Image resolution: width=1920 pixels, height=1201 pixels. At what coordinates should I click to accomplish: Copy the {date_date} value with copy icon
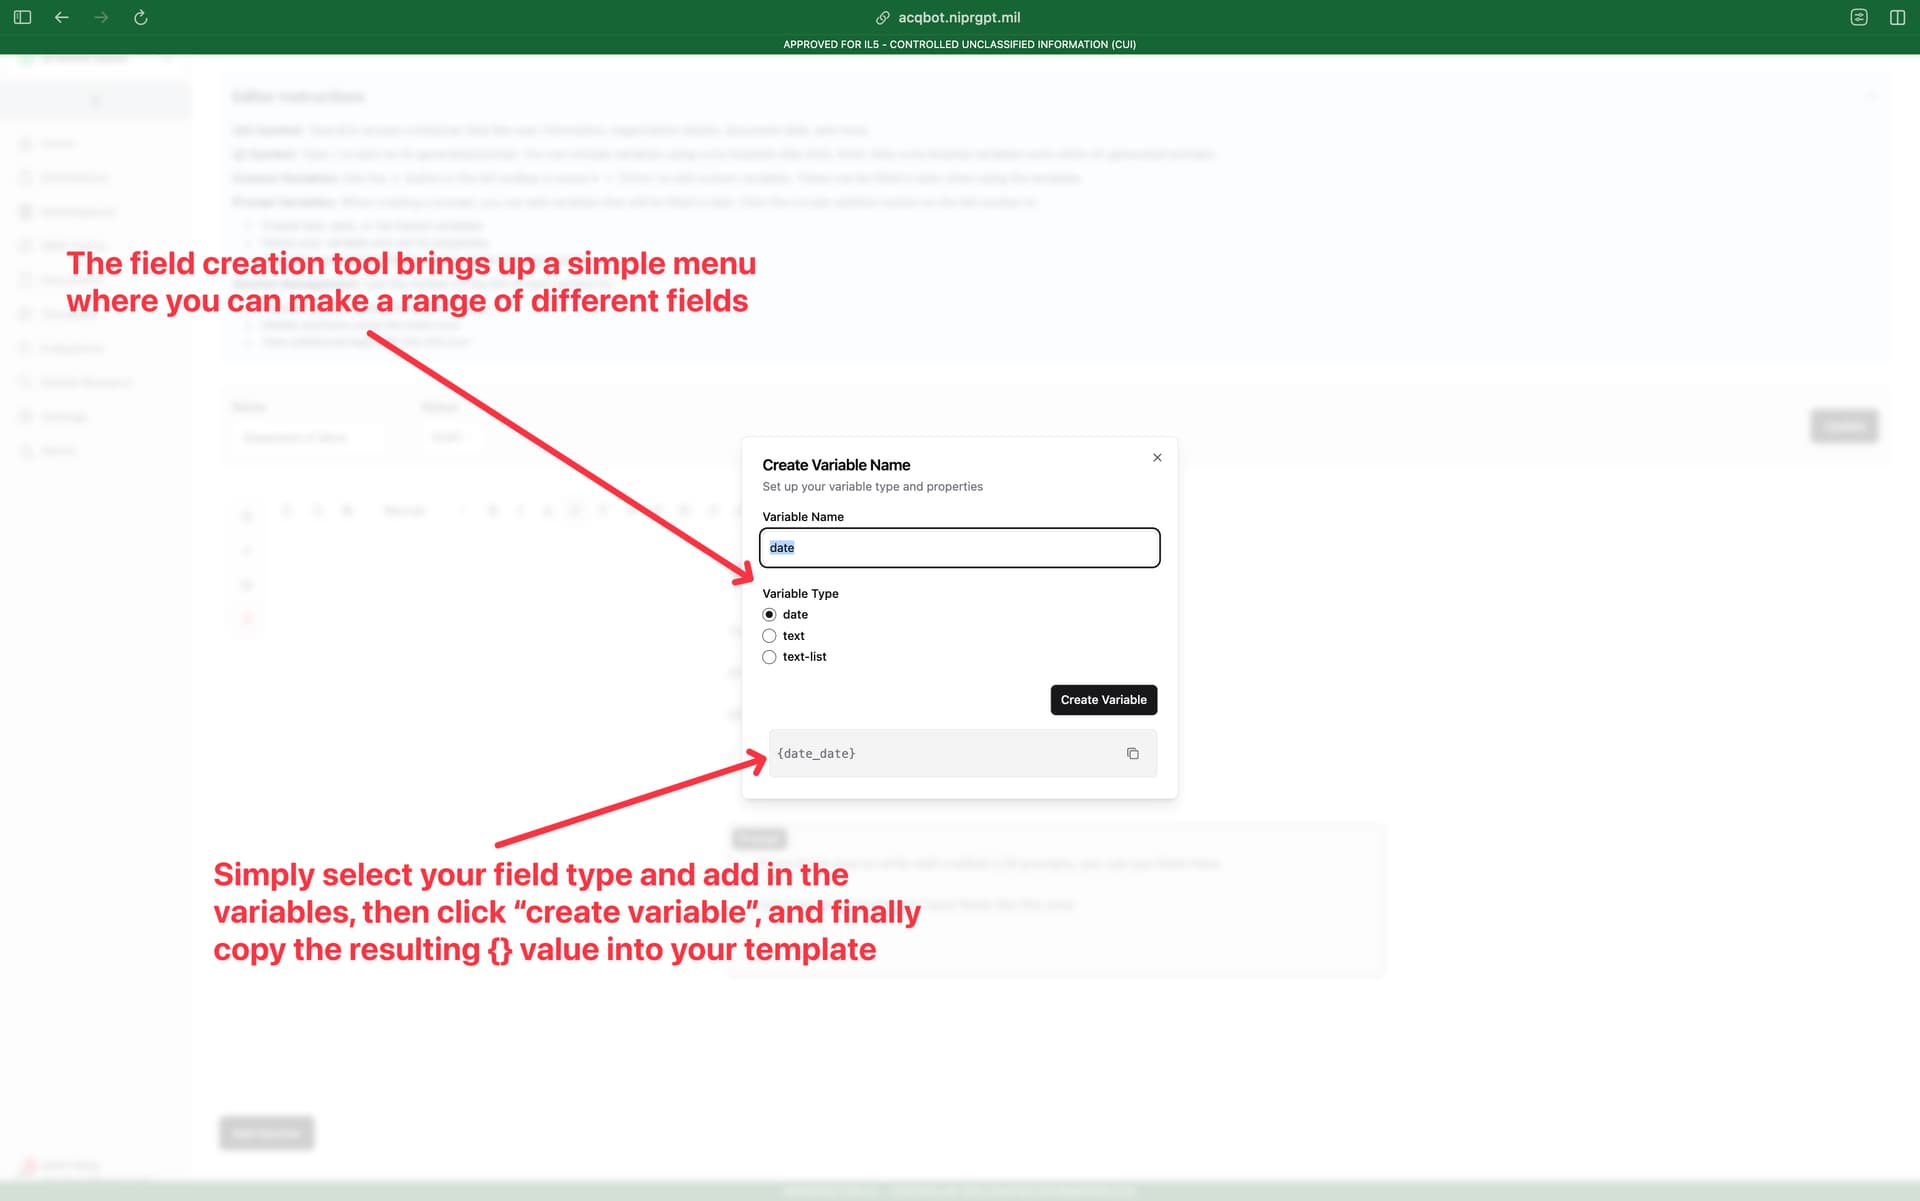pyautogui.click(x=1133, y=753)
